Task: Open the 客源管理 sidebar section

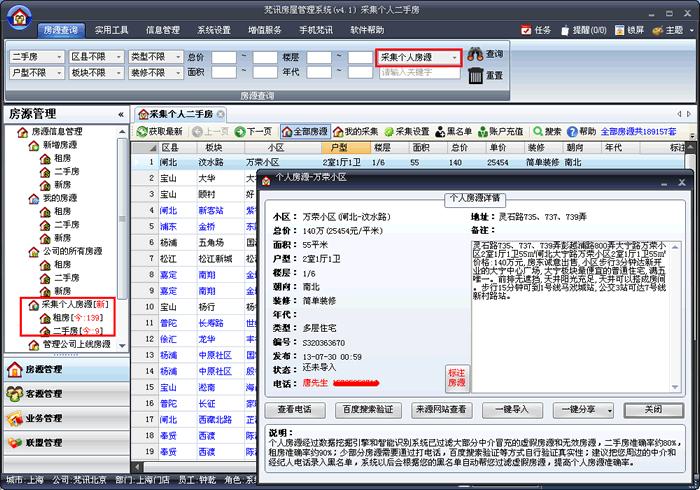Action: (x=67, y=394)
